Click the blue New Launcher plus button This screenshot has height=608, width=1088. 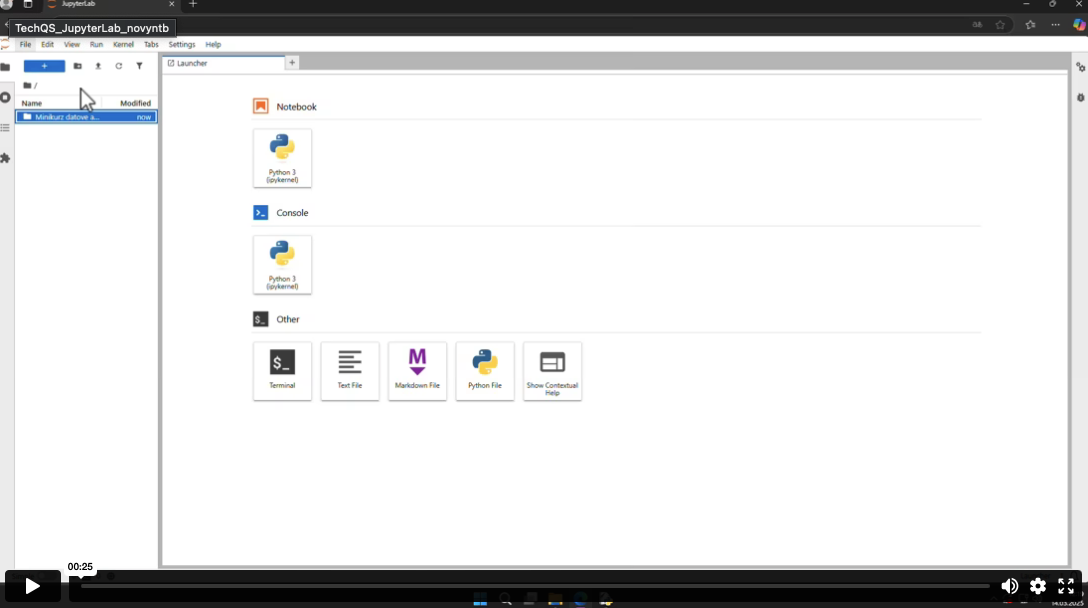tap(44, 66)
